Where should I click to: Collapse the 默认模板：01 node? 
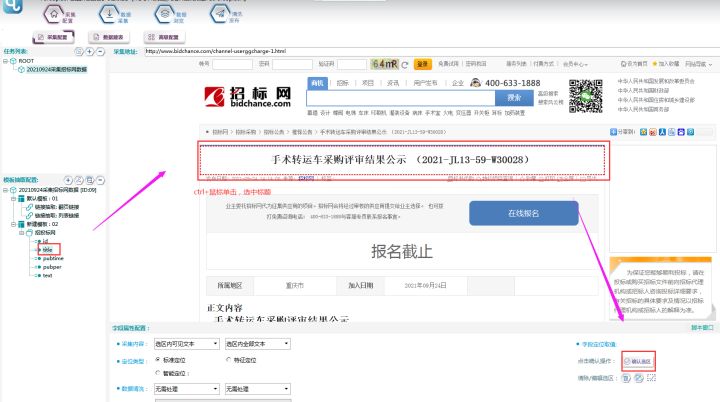(x=13, y=198)
